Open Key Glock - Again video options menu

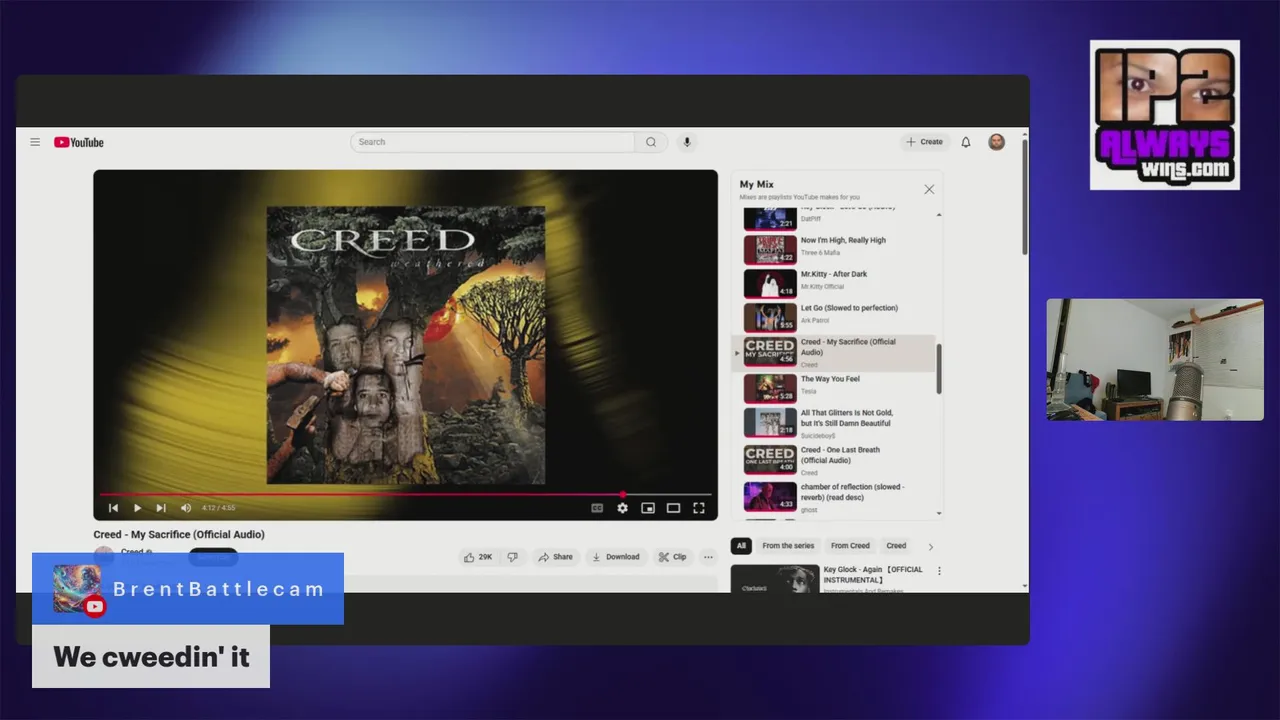tap(939, 571)
